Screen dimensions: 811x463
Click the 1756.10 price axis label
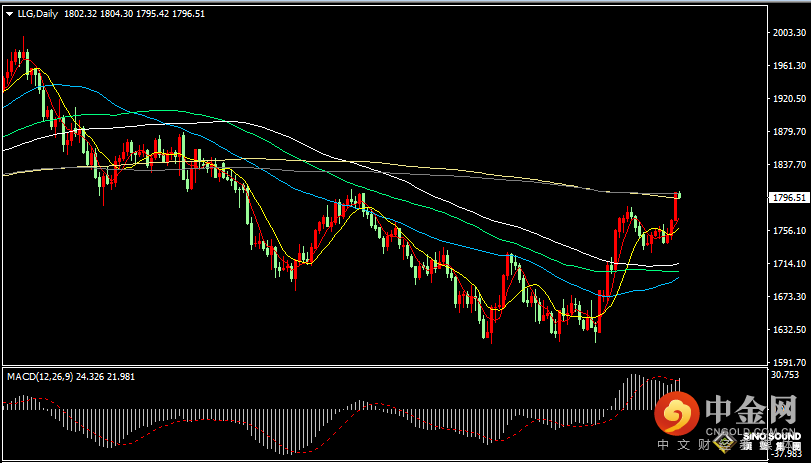pyautogui.click(x=789, y=231)
